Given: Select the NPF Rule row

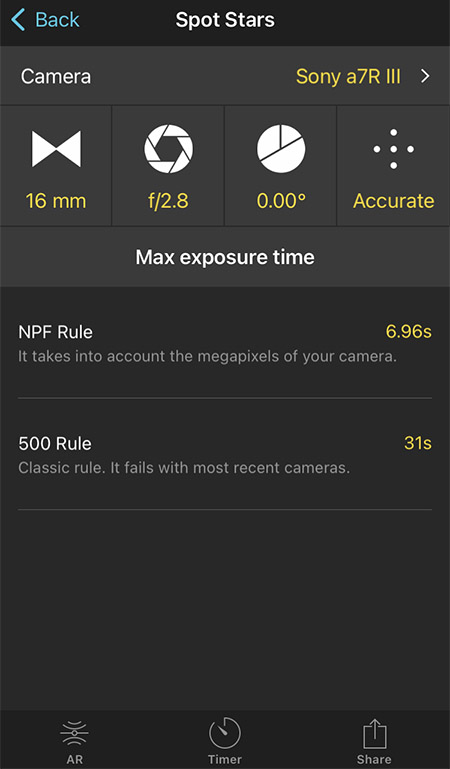Looking at the screenshot, I should click(x=225, y=343).
